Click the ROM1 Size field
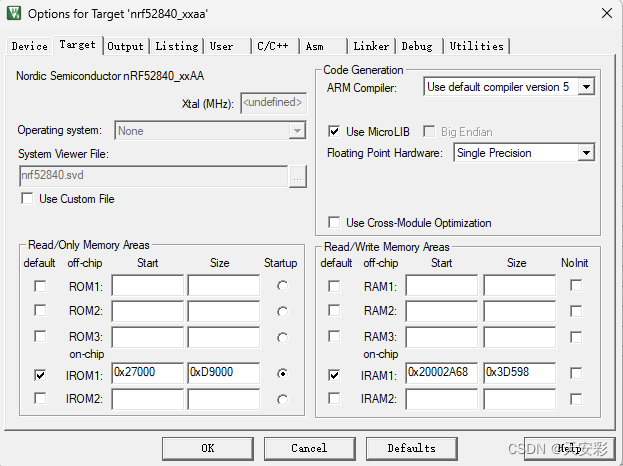Viewport: 623px width, 466px height. 224,285
